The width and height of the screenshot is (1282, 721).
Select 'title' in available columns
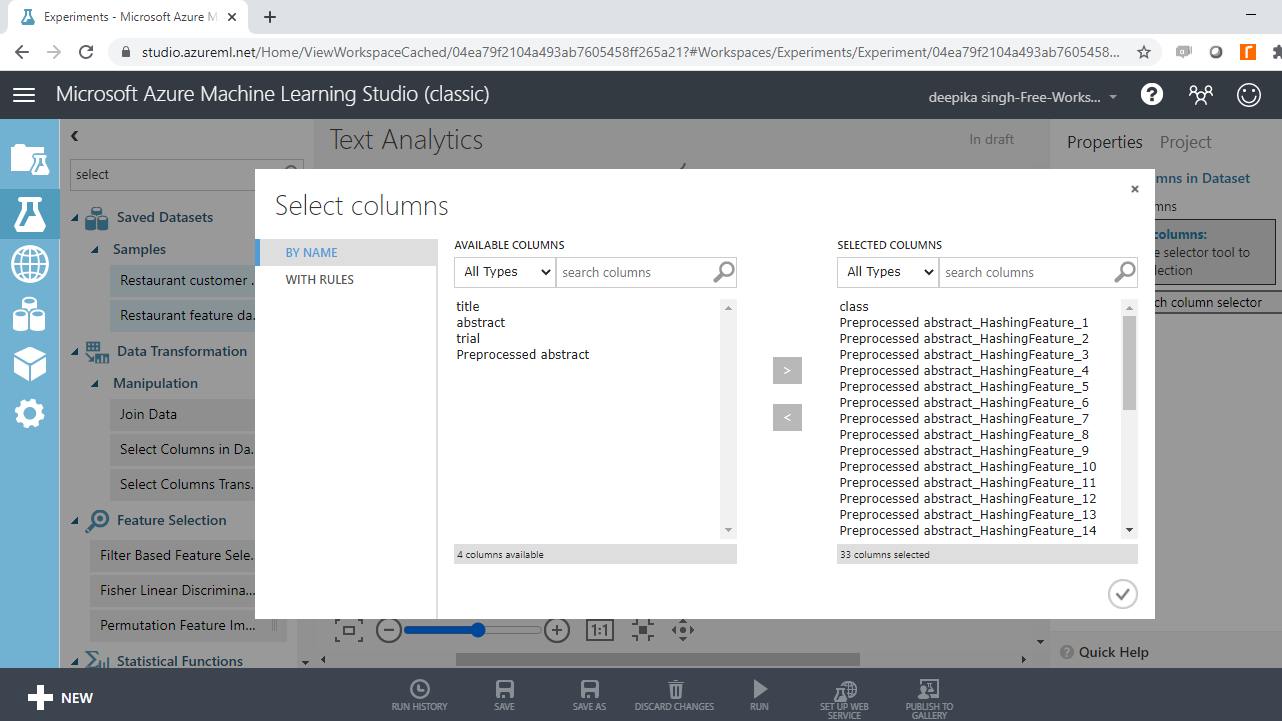pyautogui.click(x=468, y=307)
